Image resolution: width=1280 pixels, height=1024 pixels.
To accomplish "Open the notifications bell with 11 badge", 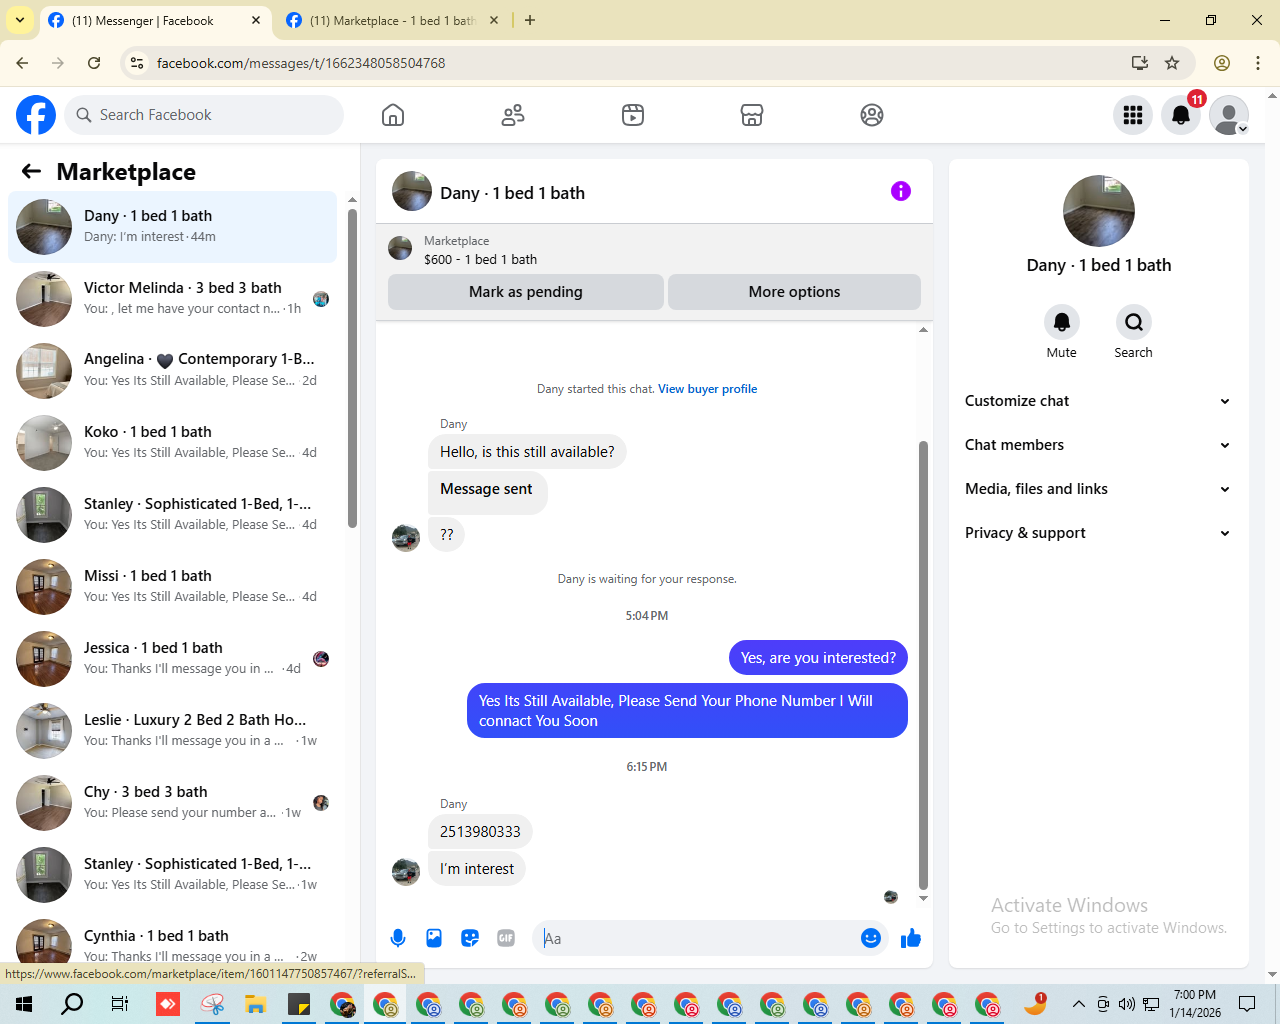I will click(1181, 115).
